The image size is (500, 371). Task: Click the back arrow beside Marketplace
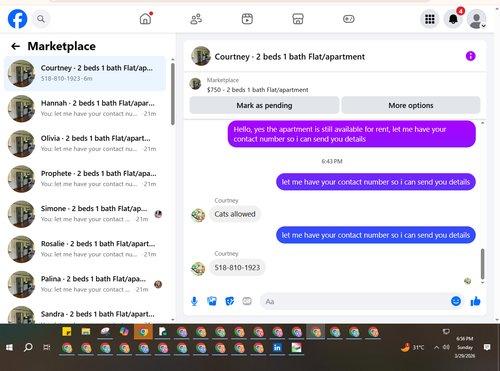(16, 46)
